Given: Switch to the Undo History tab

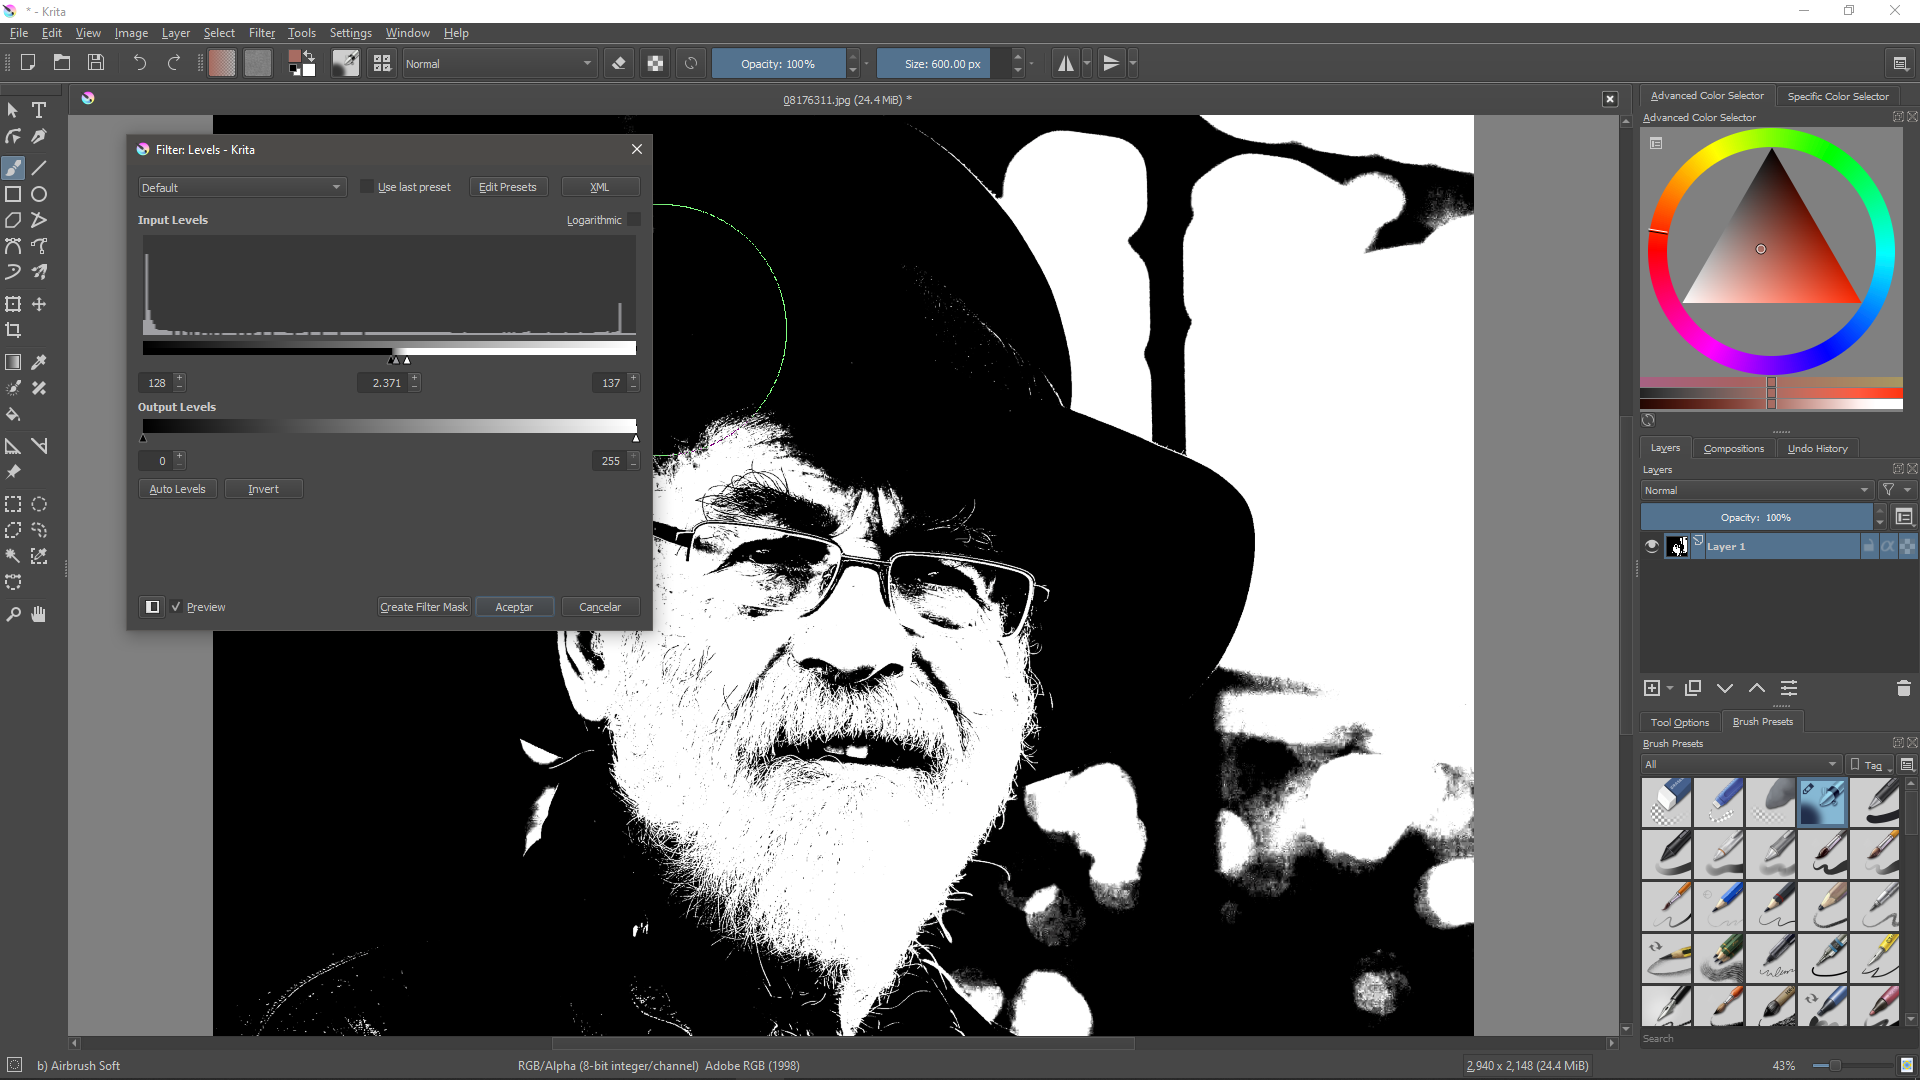Looking at the screenshot, I should (x=1817, y=449).
